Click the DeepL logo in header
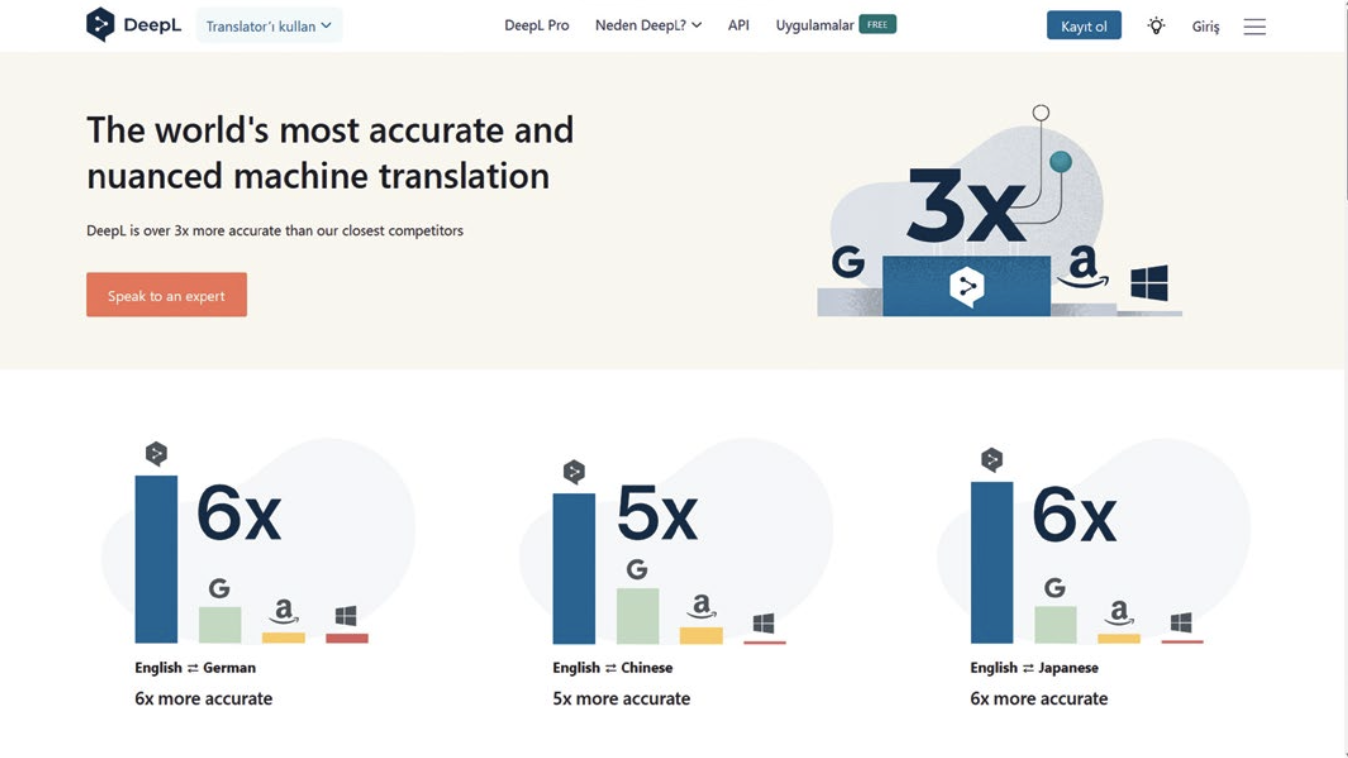Screen dimensions: 1348x758 point(134,26)
